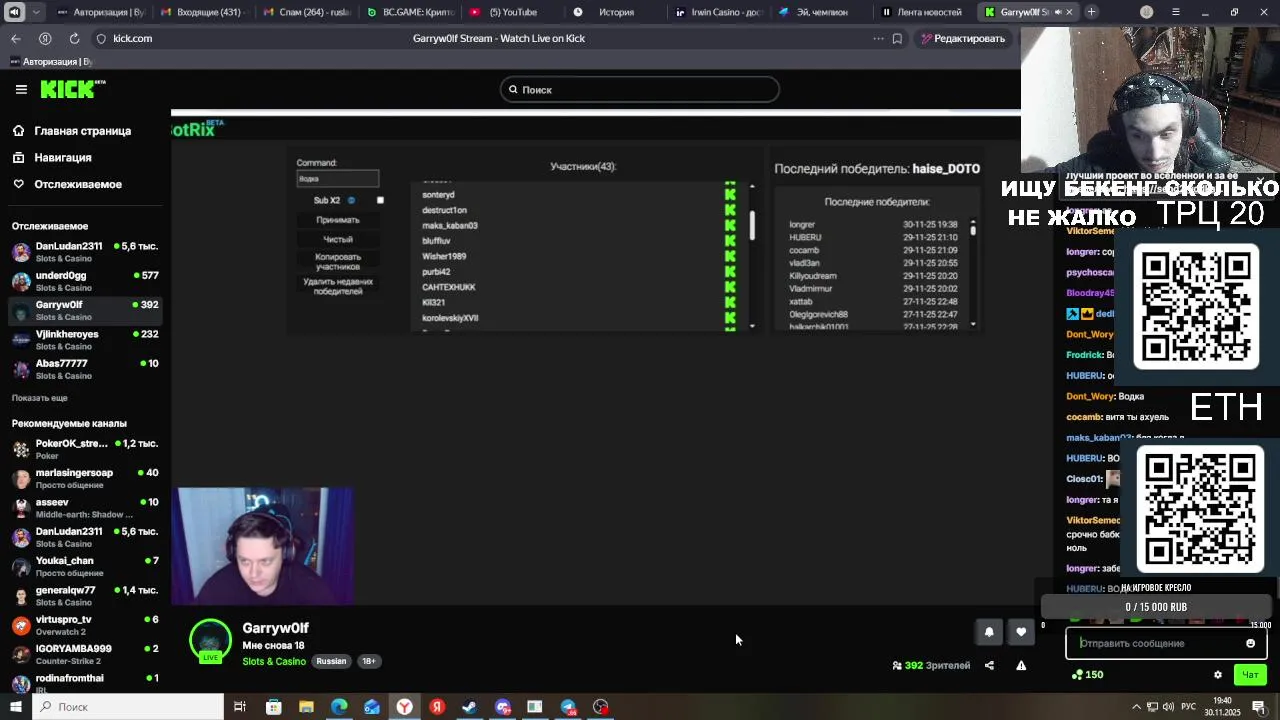The height and width of the screenshot is (720, 1280).
Task: Click the KICK logo
Action: click(72, 89)
